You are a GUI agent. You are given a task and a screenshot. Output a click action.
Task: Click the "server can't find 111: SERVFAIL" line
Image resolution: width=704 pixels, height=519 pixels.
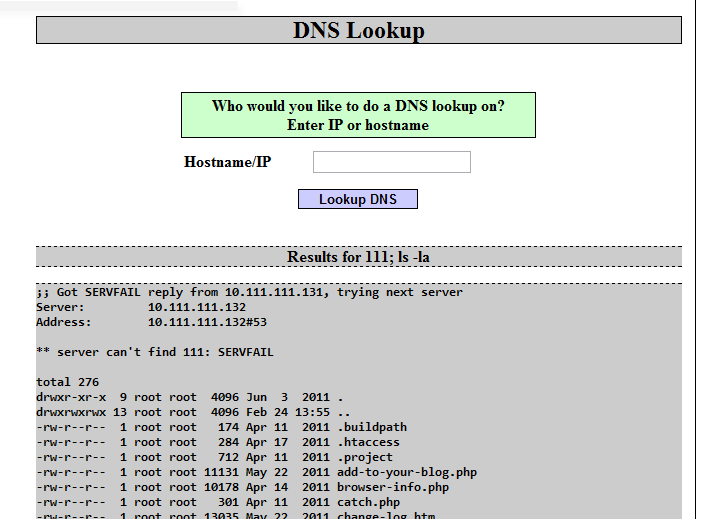click(155, 352)
